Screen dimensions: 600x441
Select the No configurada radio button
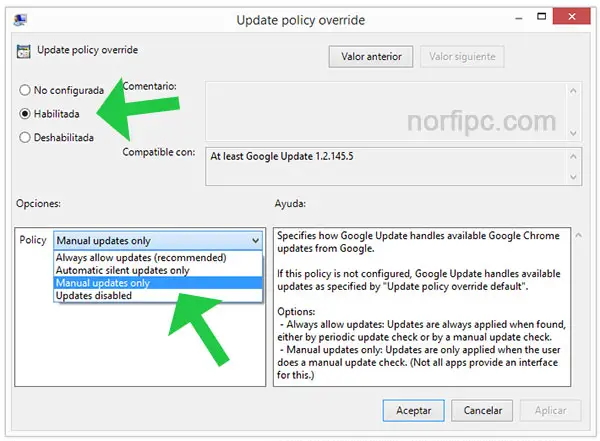[x=25, y=90]
